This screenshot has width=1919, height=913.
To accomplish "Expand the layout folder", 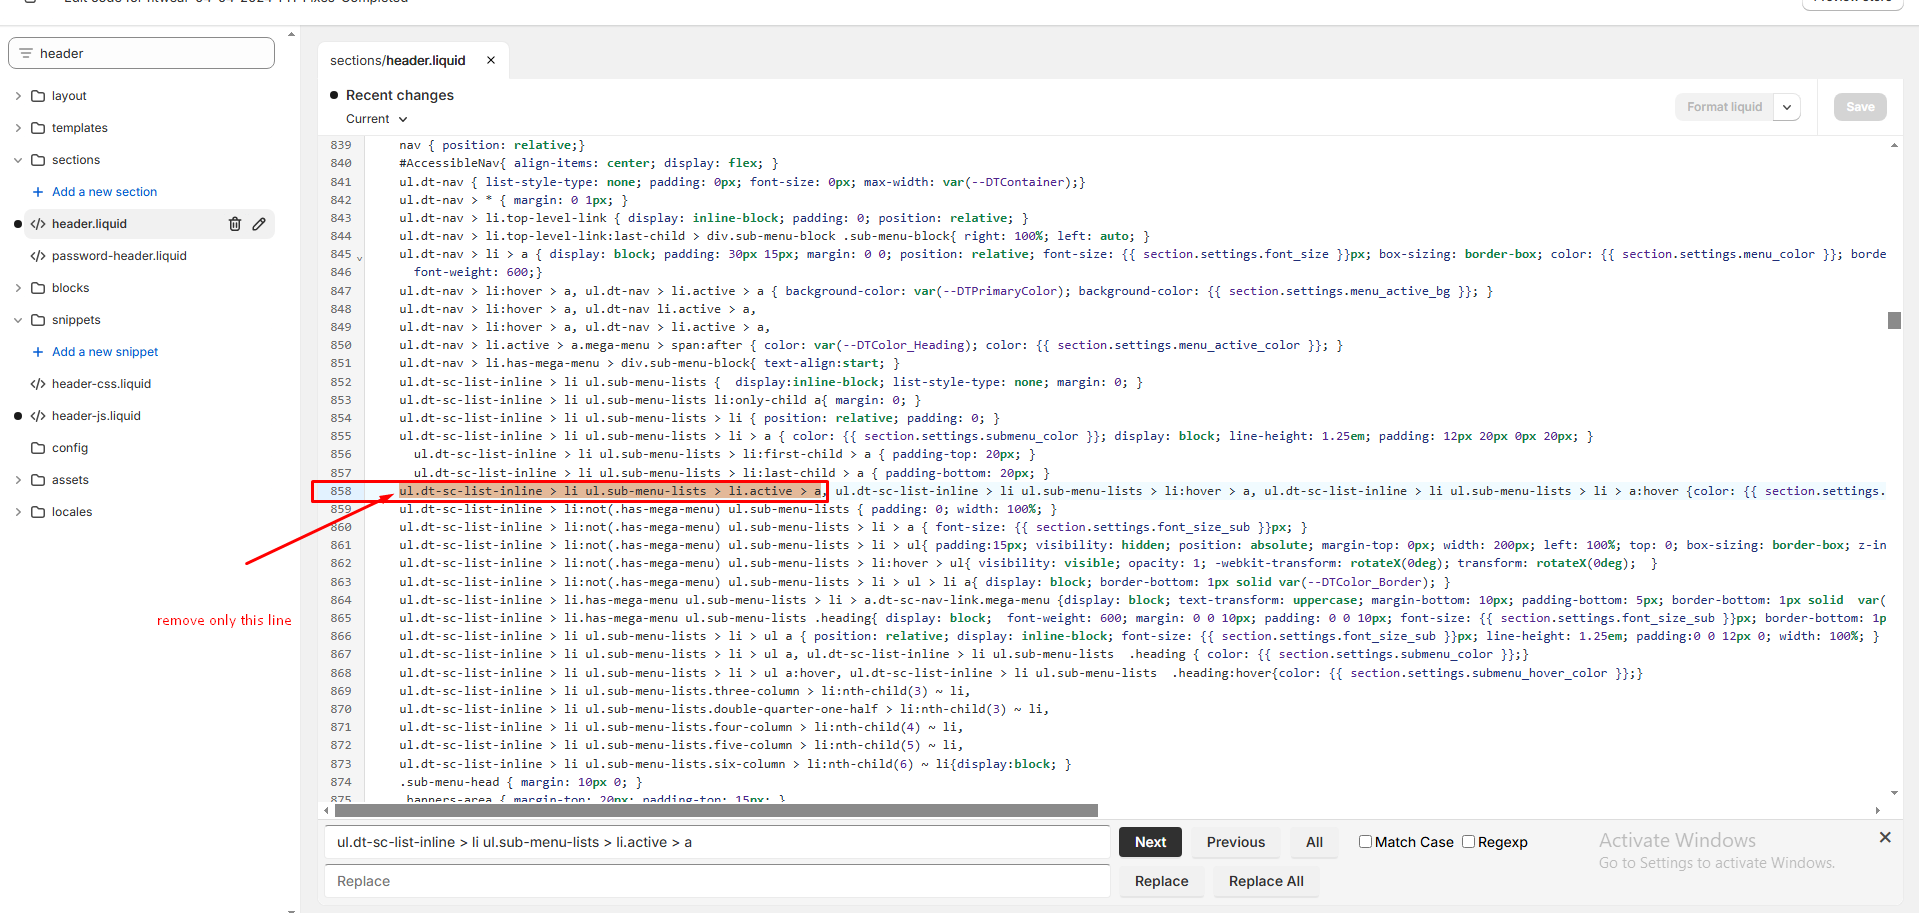I will click(x=18, y=96).
